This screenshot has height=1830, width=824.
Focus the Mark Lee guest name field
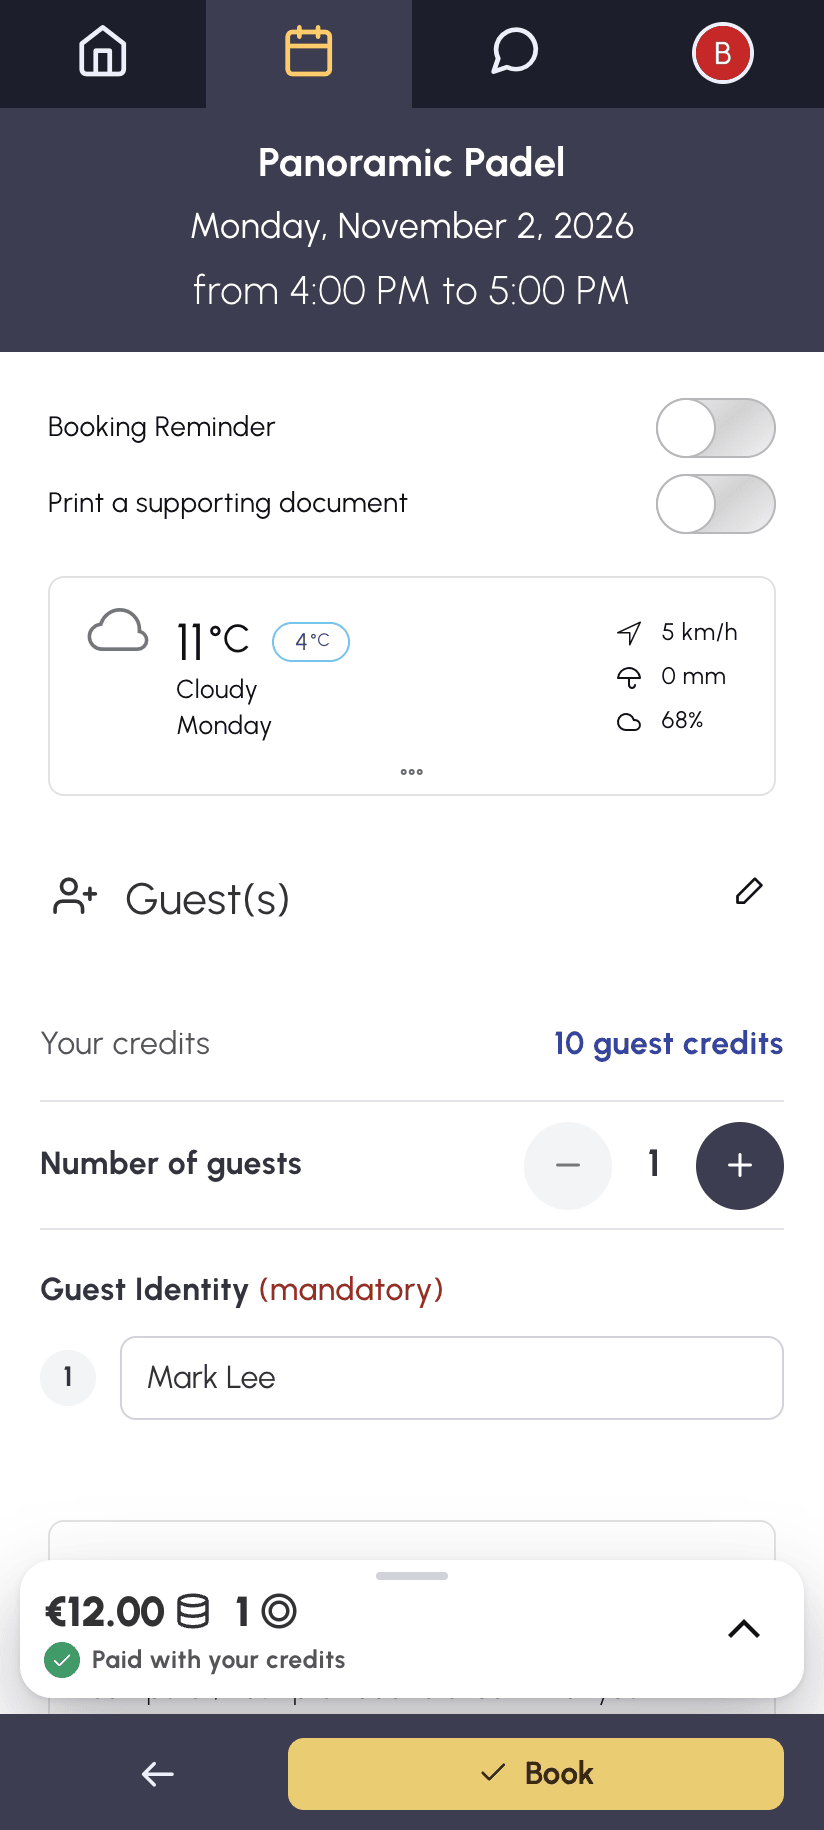[452, 1378]
